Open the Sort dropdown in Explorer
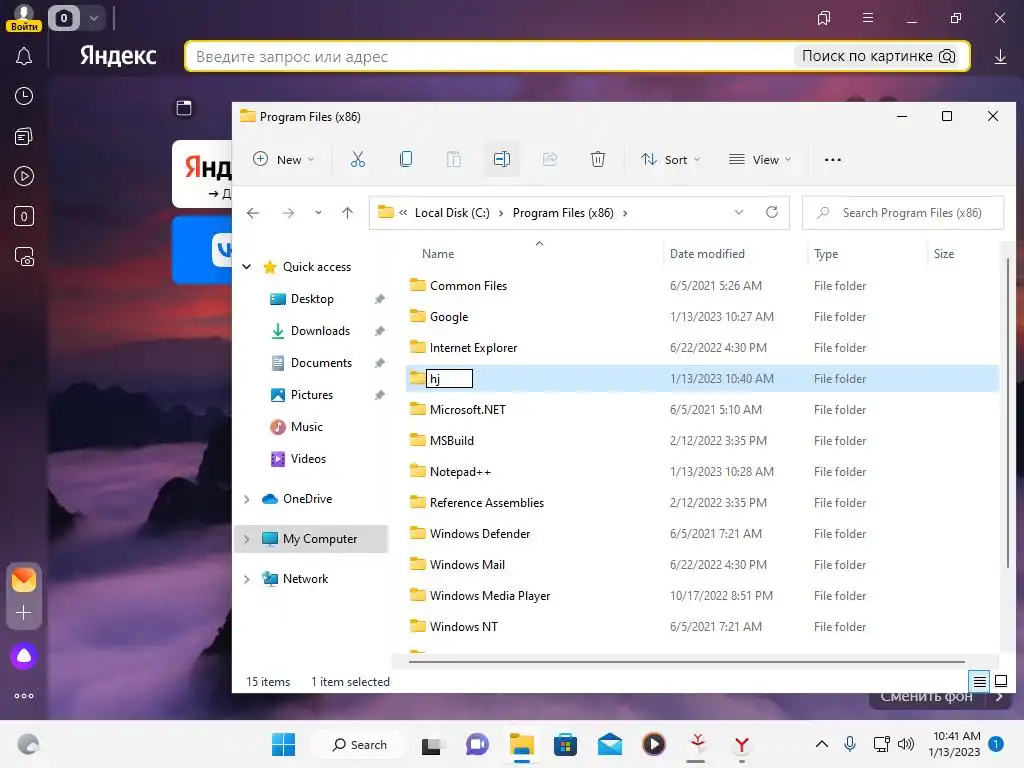 pyautogui.click(x=670, y=160)
